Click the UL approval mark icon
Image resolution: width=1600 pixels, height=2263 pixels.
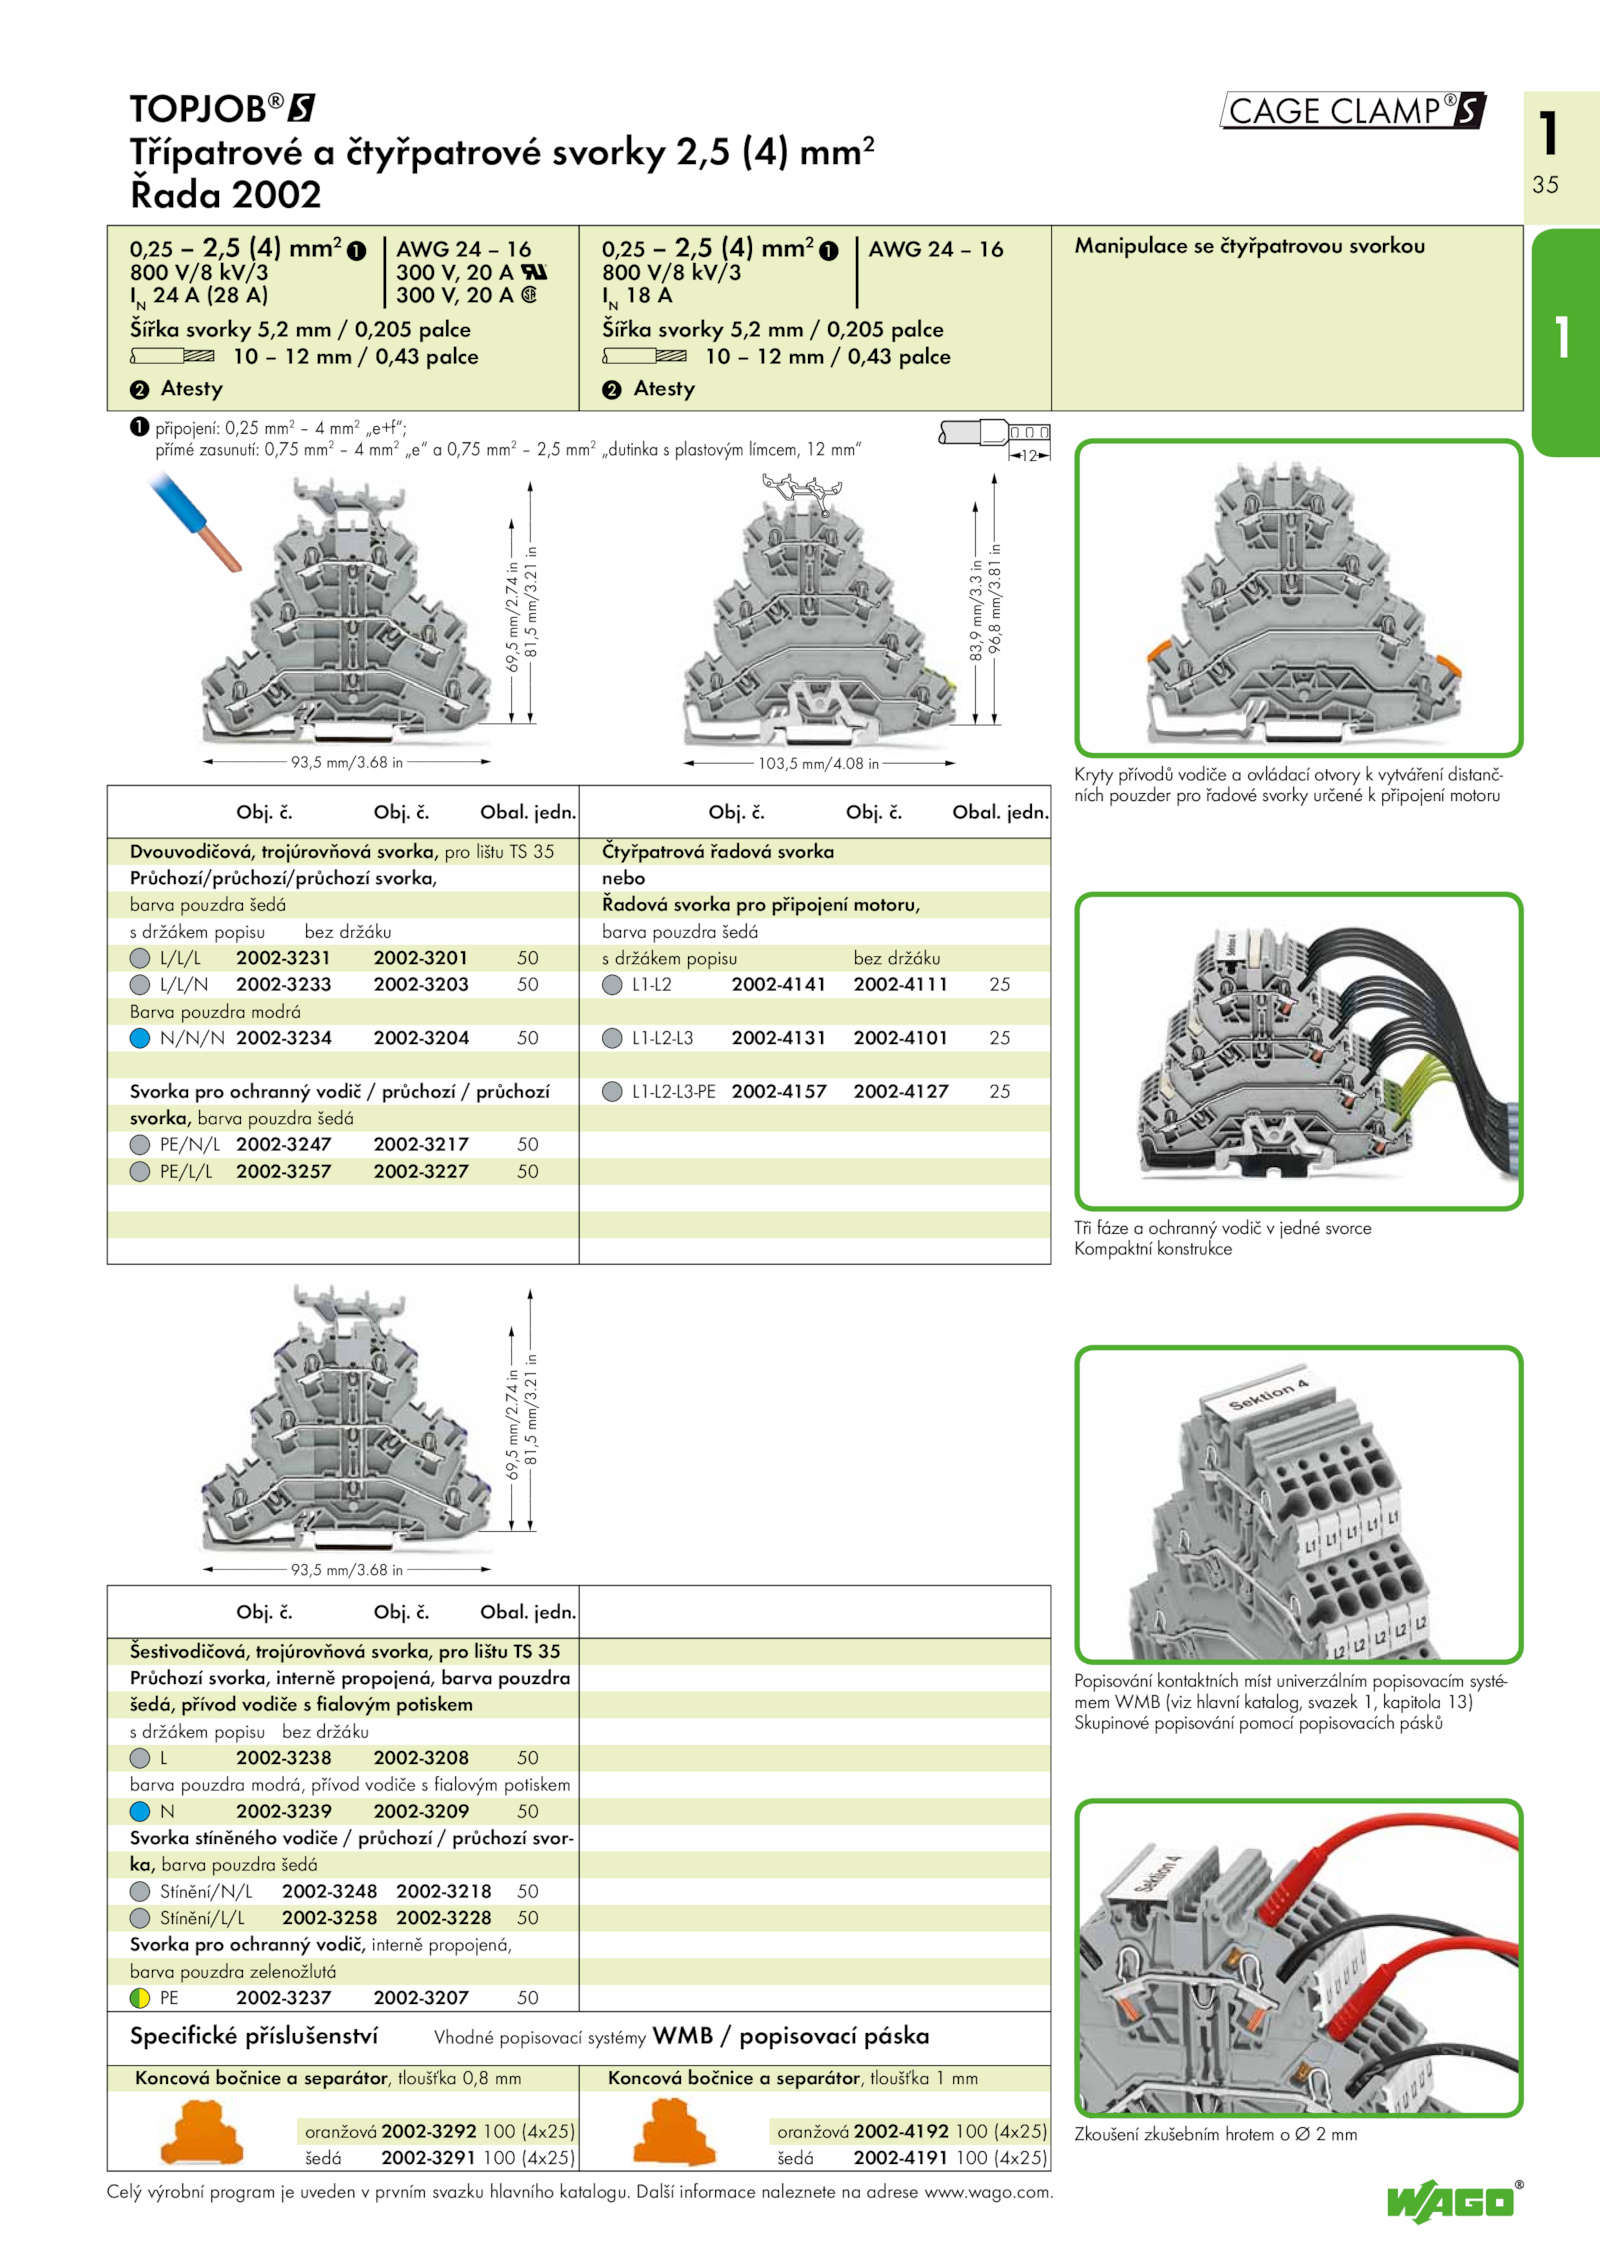[x=534, y=272]
